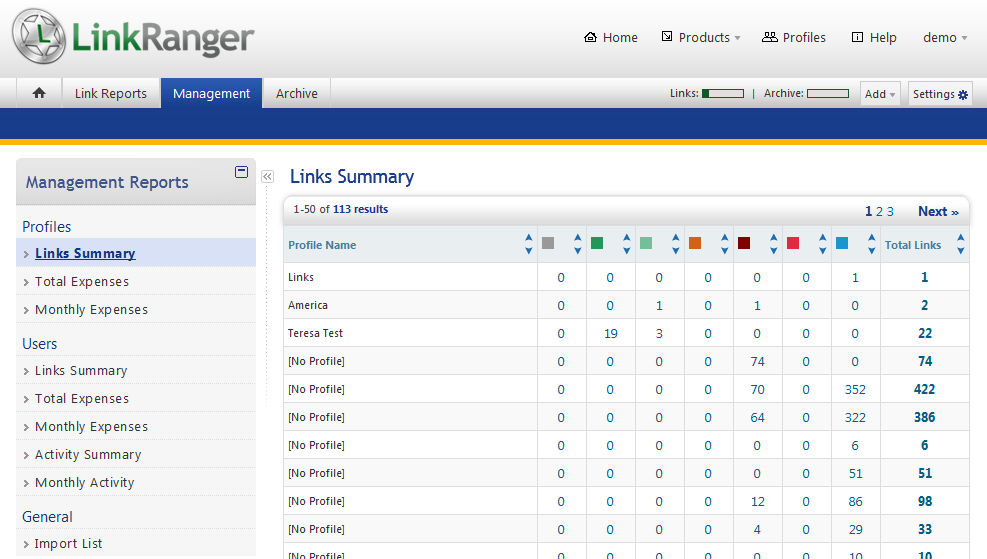
Task: Switch to the Archive tab
Action: point(297,93)
